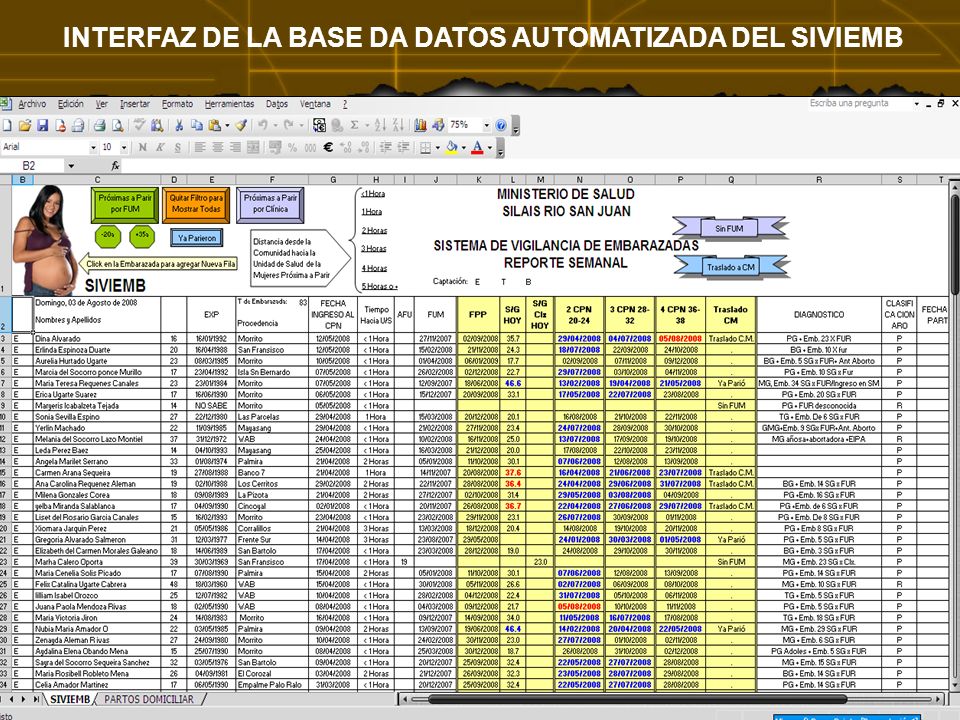The image size is (960, 720).
Task: Open the Font Color dropdown arrow
Action: pos(490,148)
